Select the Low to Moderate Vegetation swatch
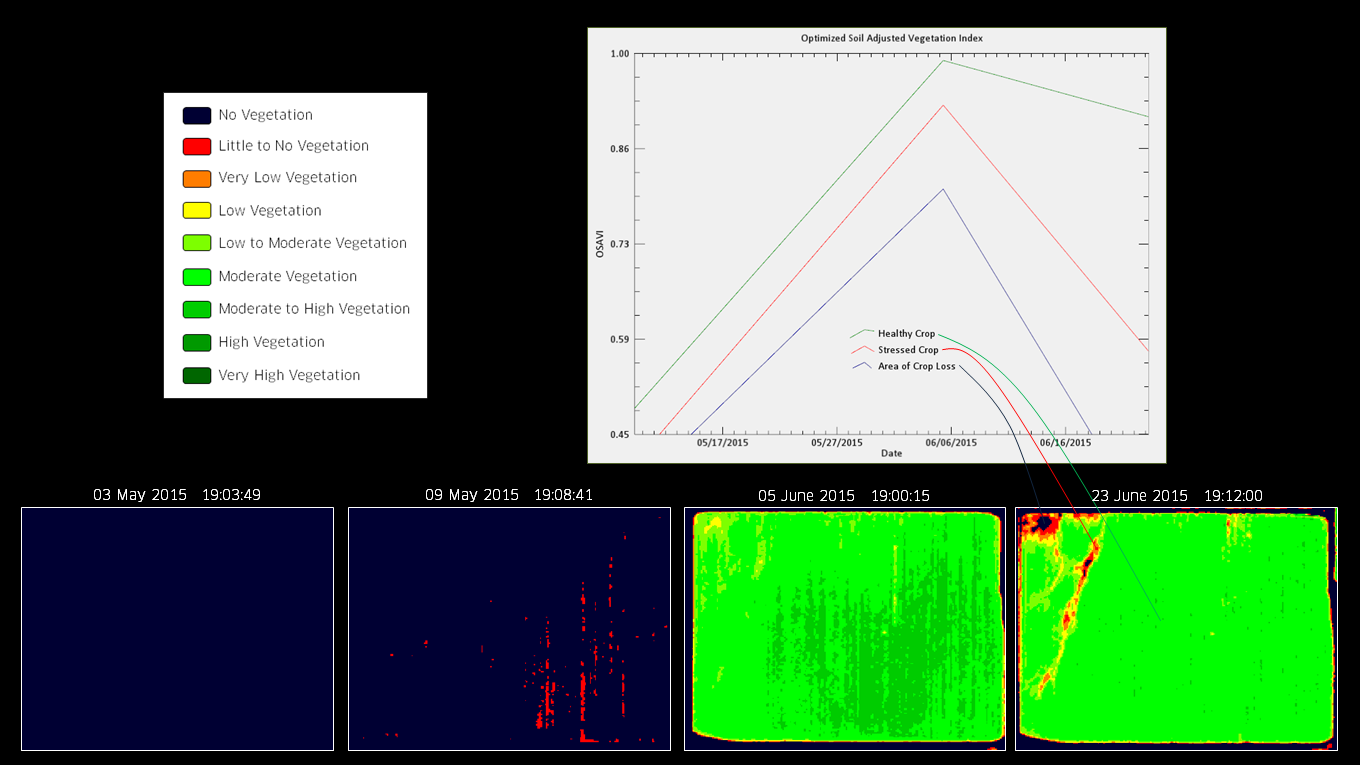Screen dimensions: 1360x765 pyautogui.click(x=197, y=243)
